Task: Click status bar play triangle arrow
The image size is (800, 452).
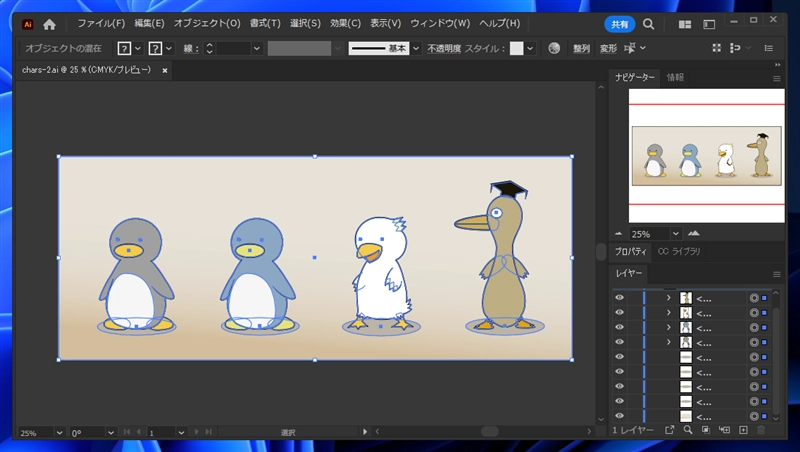Action: 365,432
